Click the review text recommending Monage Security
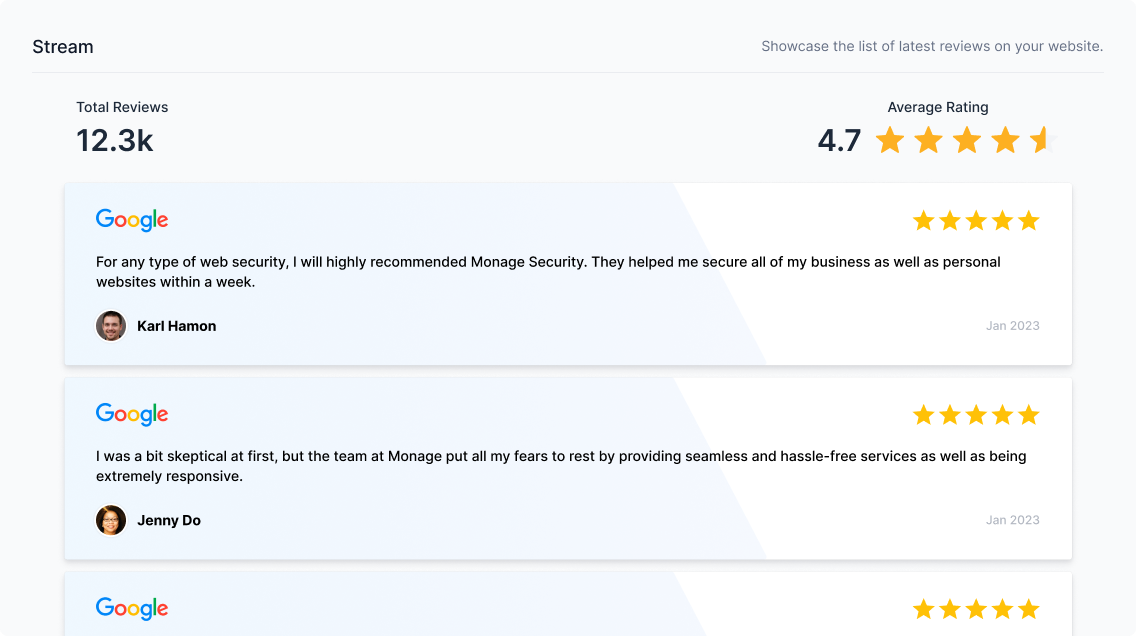1136x636 pixels. click(548, 272)
